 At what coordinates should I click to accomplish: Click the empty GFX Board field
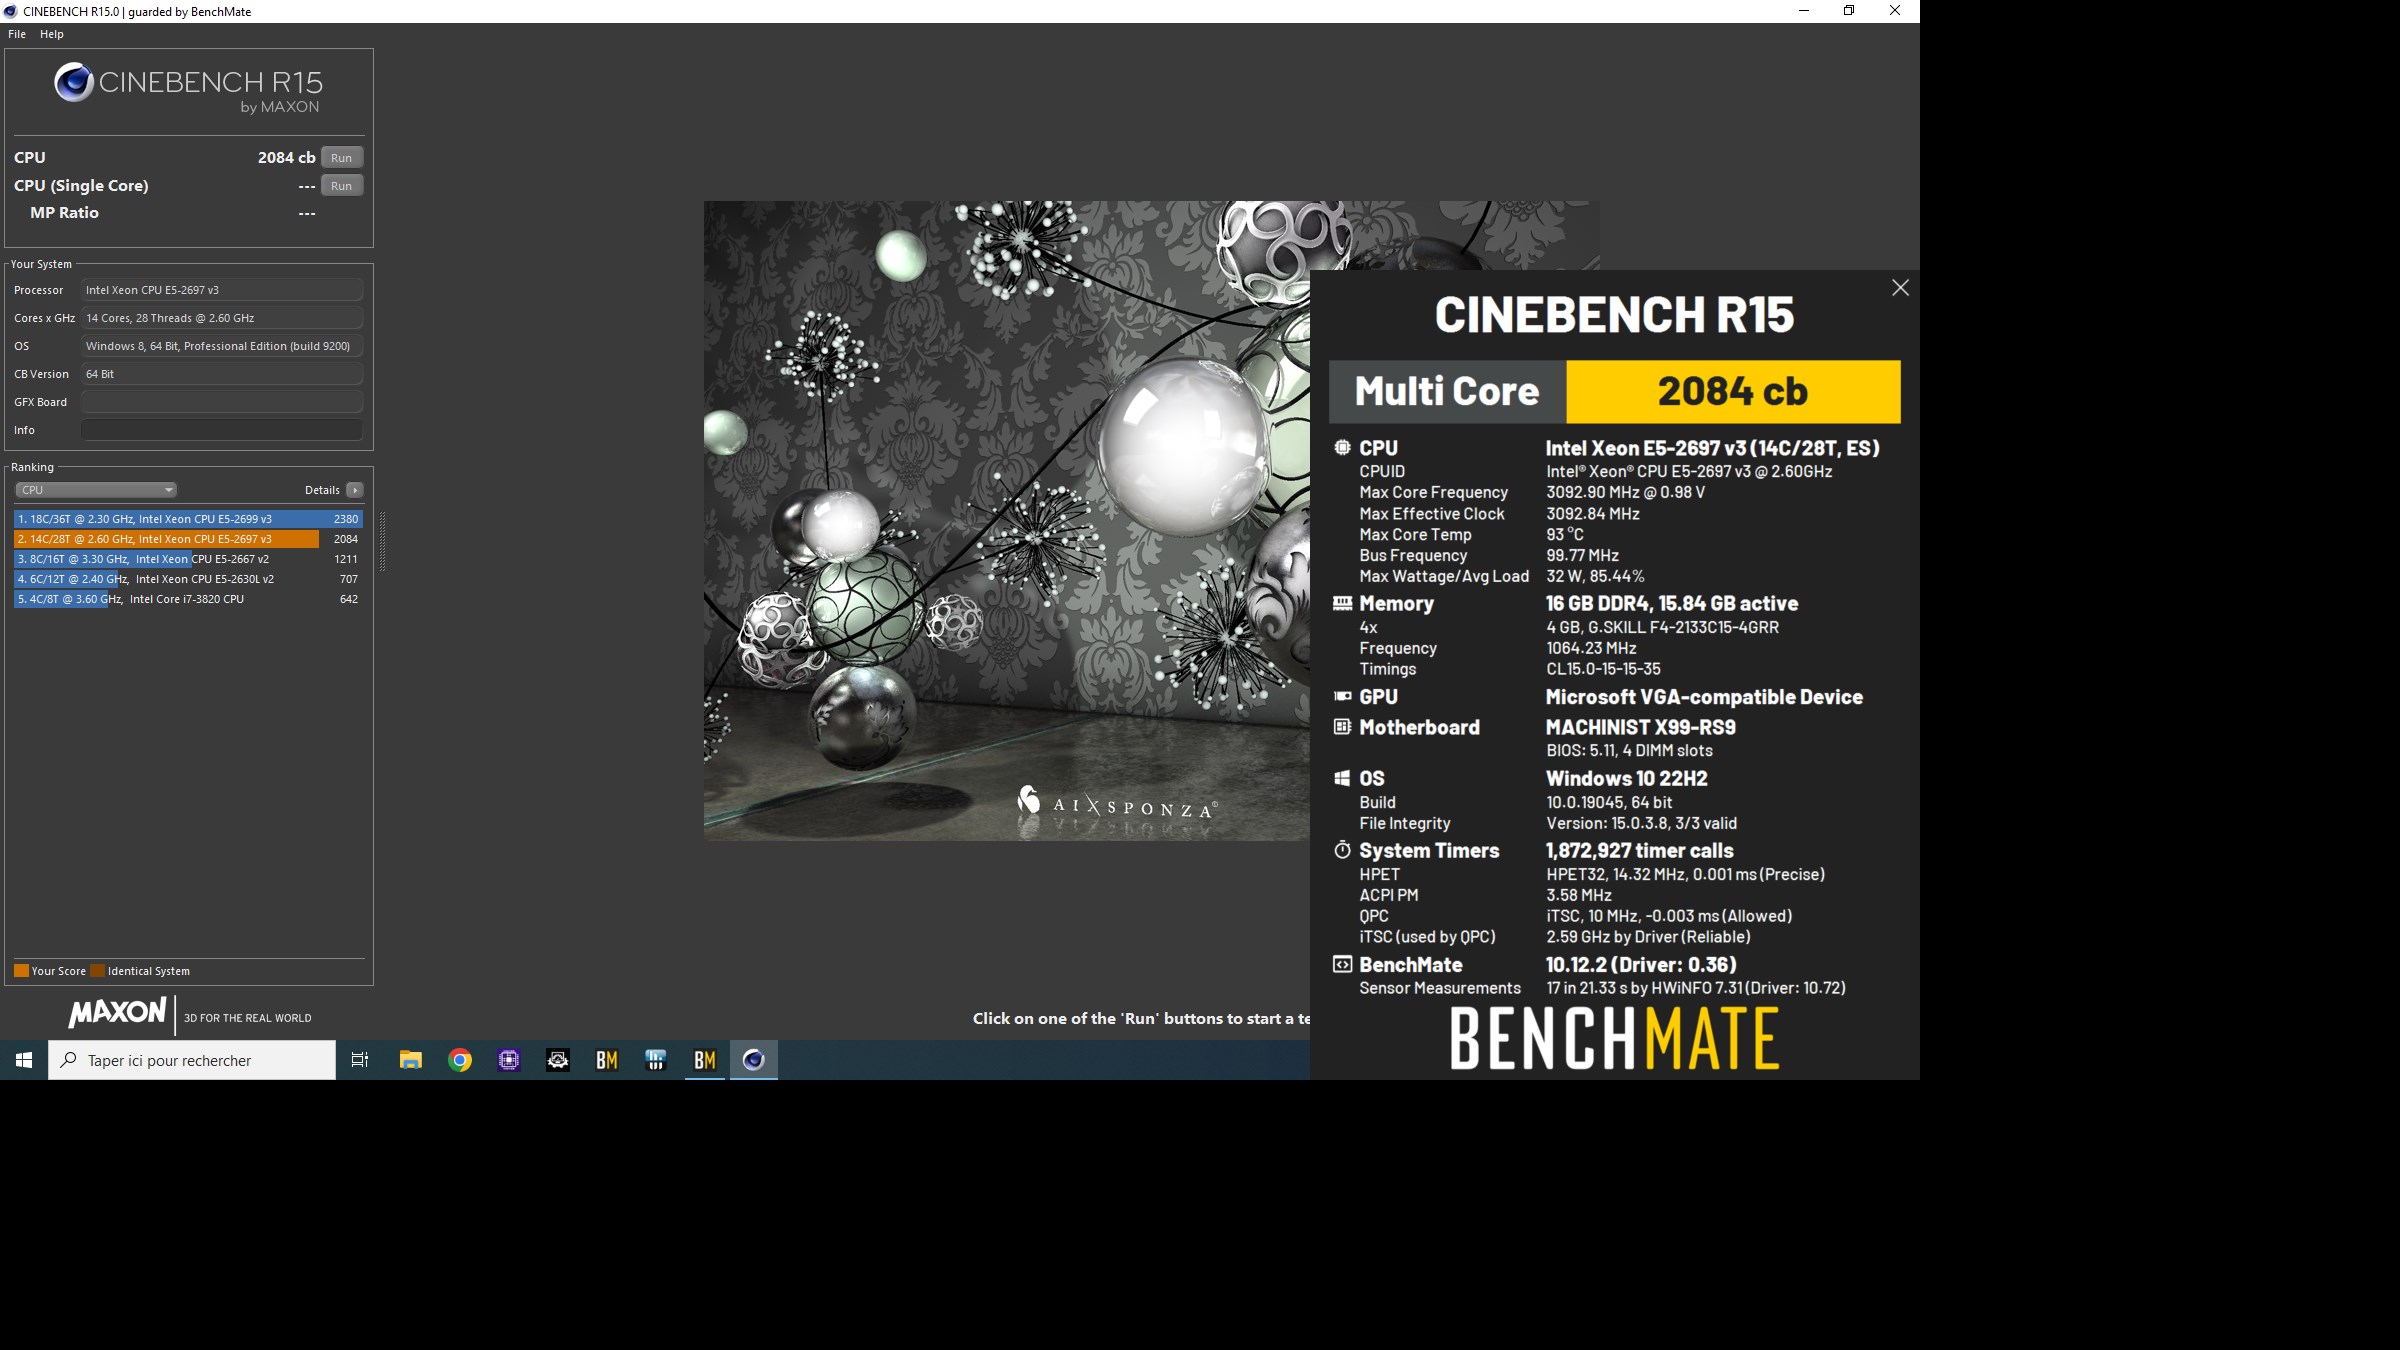click(x=222, y=402)
